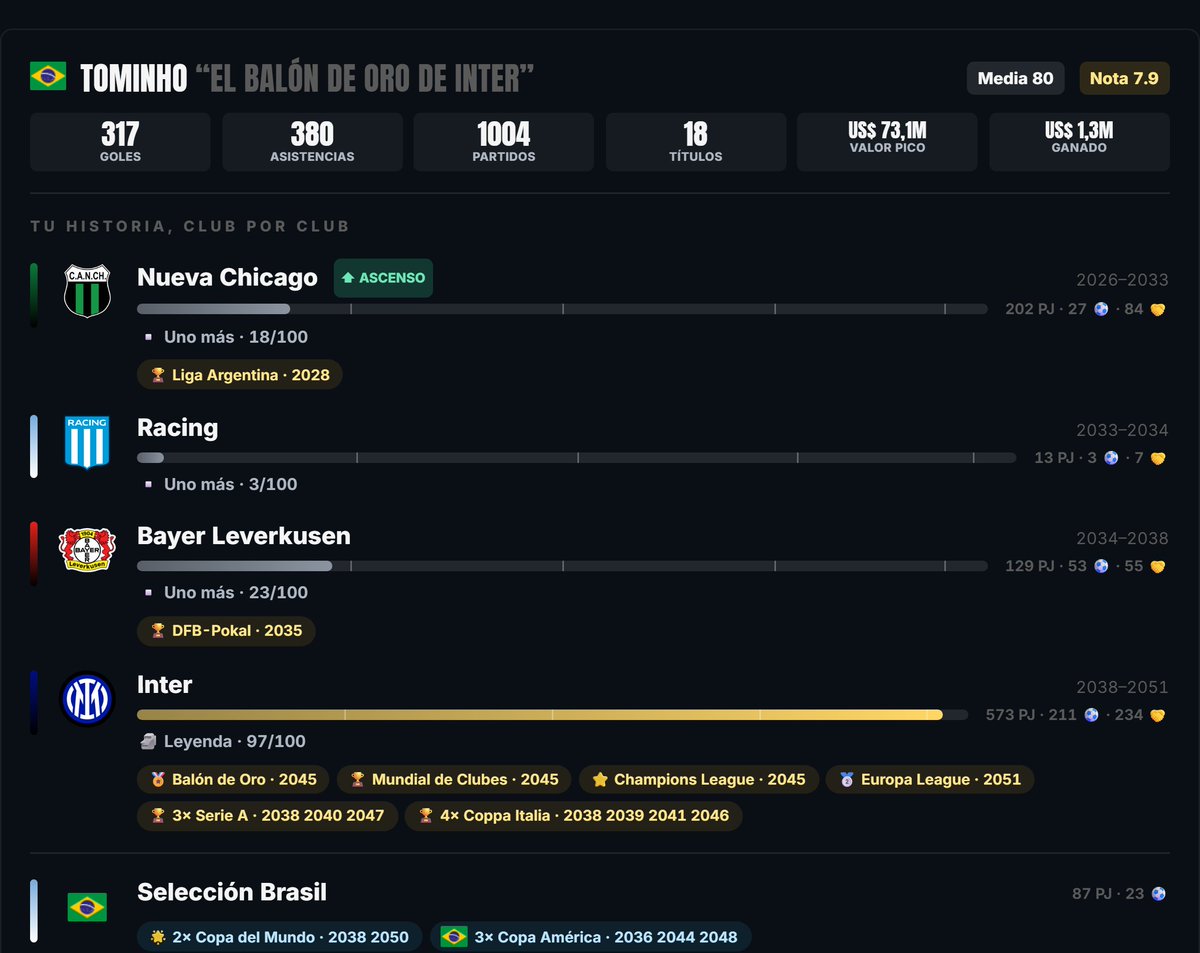Viewport: 1200px width, 953px height.
Task: Click the Inter assists icon
Action: pyautogui.click(x=1158, y=715)
